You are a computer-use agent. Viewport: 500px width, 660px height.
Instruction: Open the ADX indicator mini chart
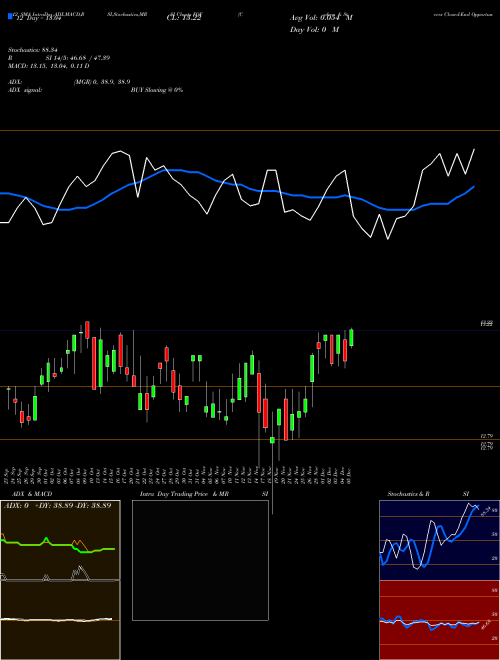[60, 540]
